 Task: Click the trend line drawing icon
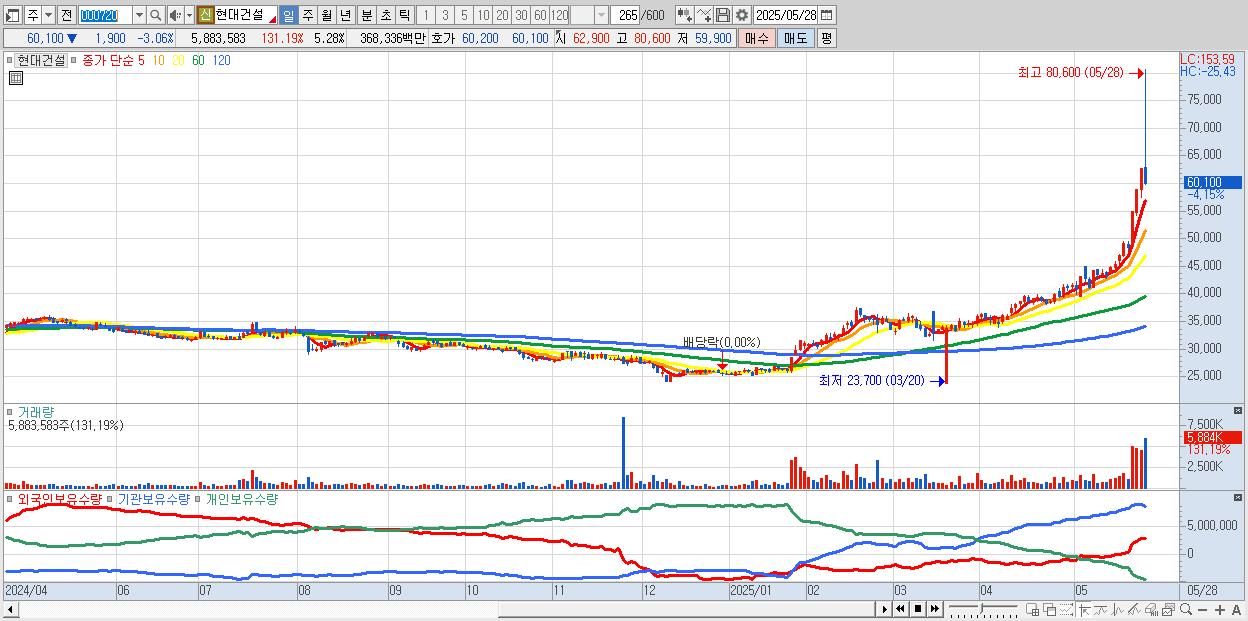click(x=1101, y=610)
